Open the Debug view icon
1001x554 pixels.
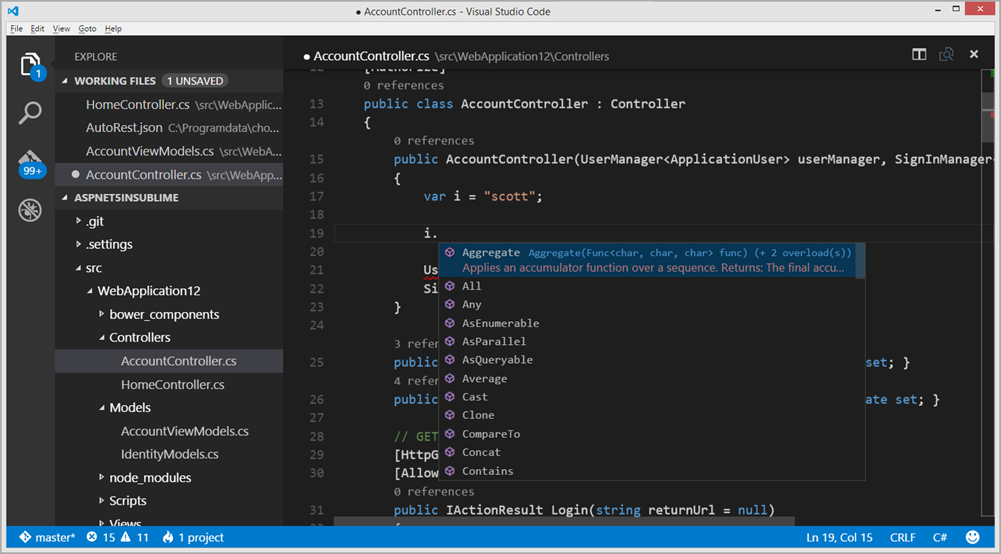[30, 210]
